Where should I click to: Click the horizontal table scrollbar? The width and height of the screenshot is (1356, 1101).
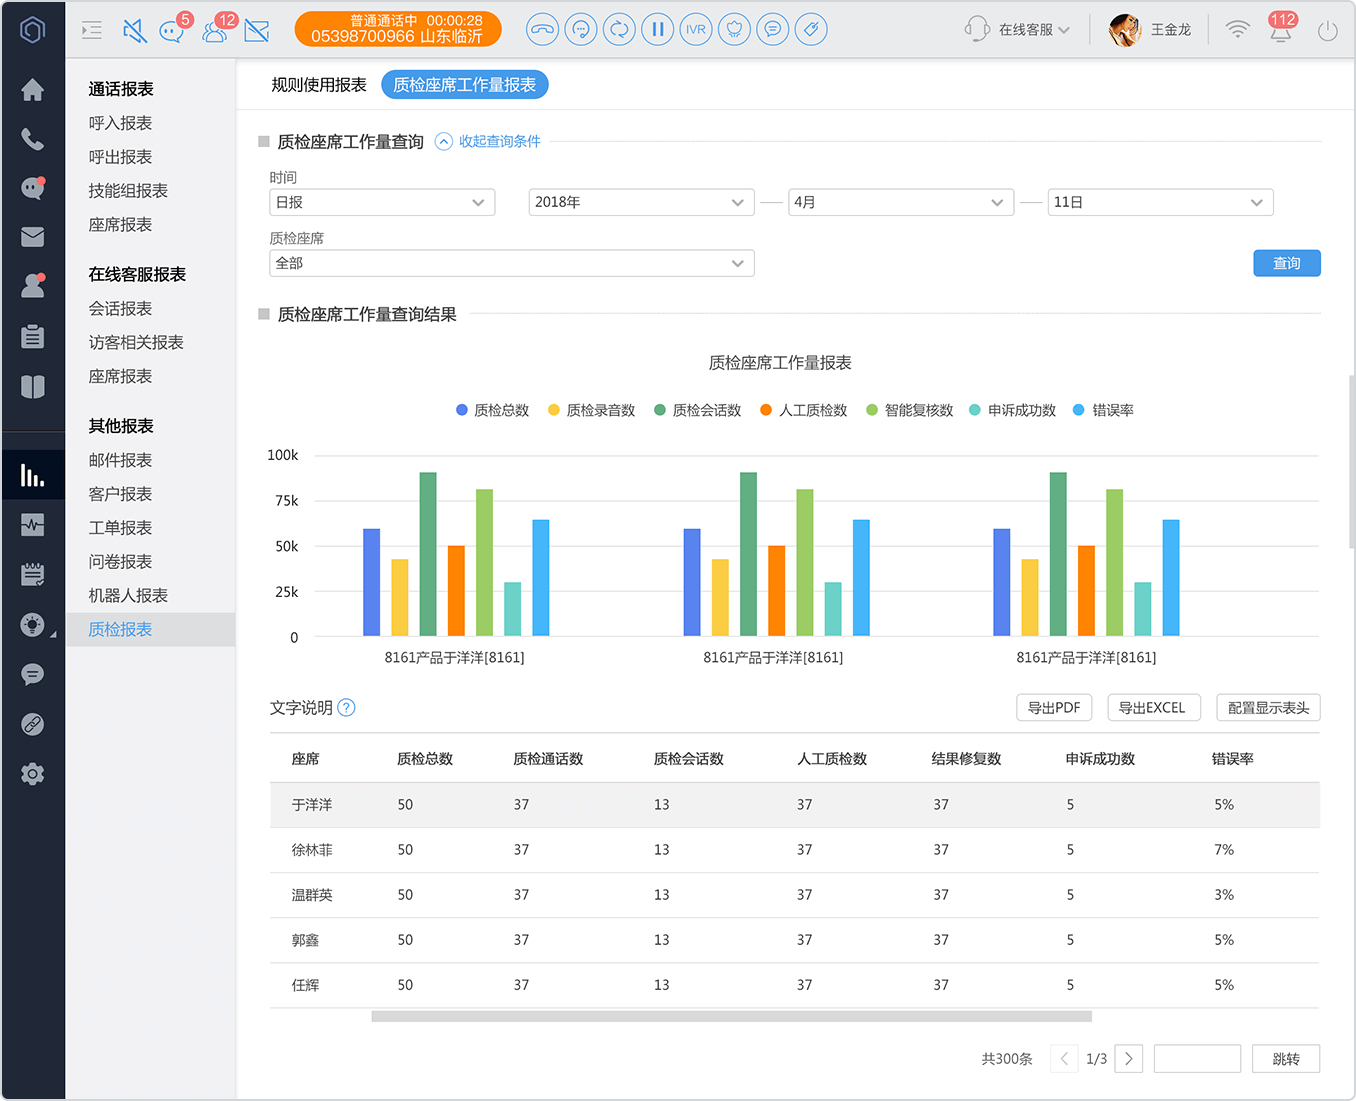tap(731, 1016)
